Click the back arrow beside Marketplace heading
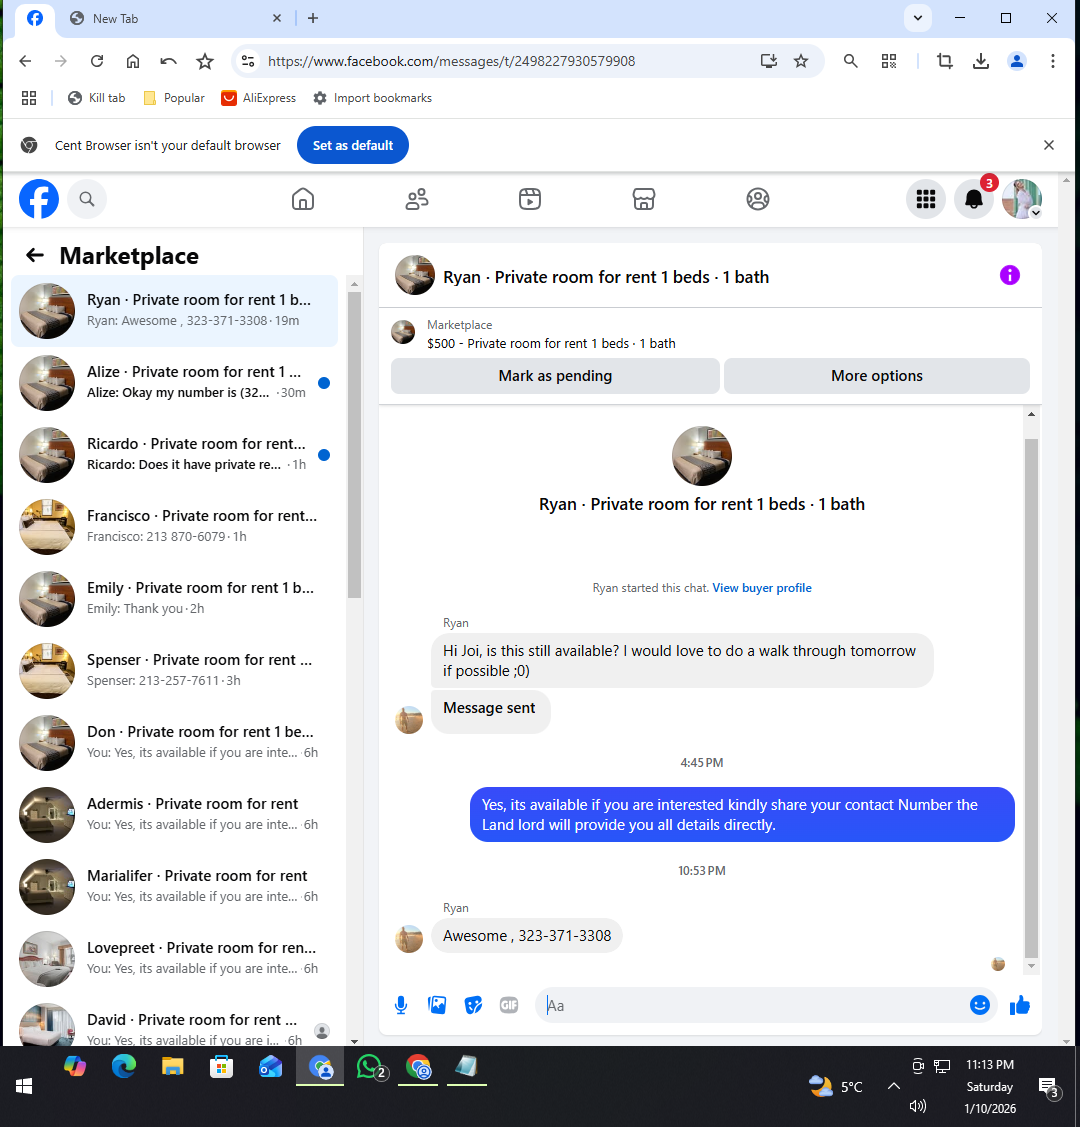The height and width of the screenshot is (1127, 1080). (34, 255)
